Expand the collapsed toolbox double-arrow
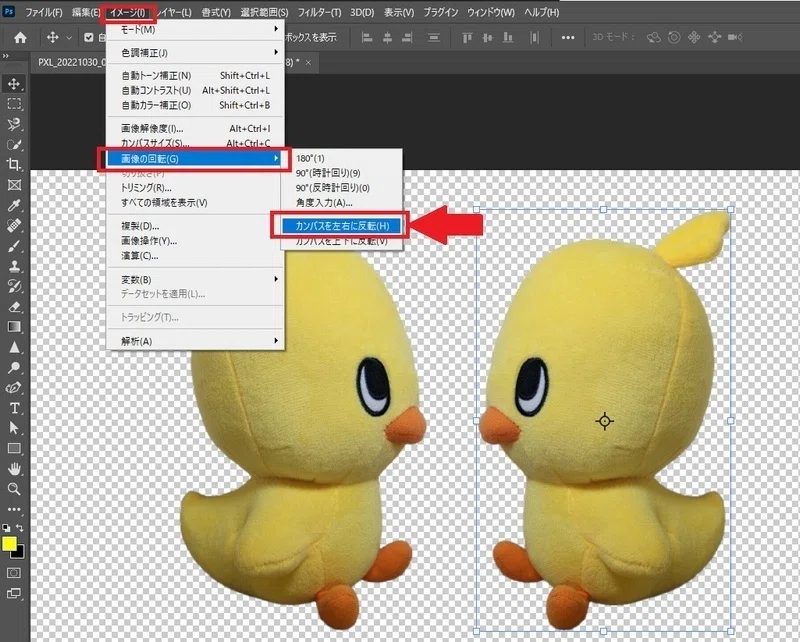This screenshot has width=800, height=642. 6,56
